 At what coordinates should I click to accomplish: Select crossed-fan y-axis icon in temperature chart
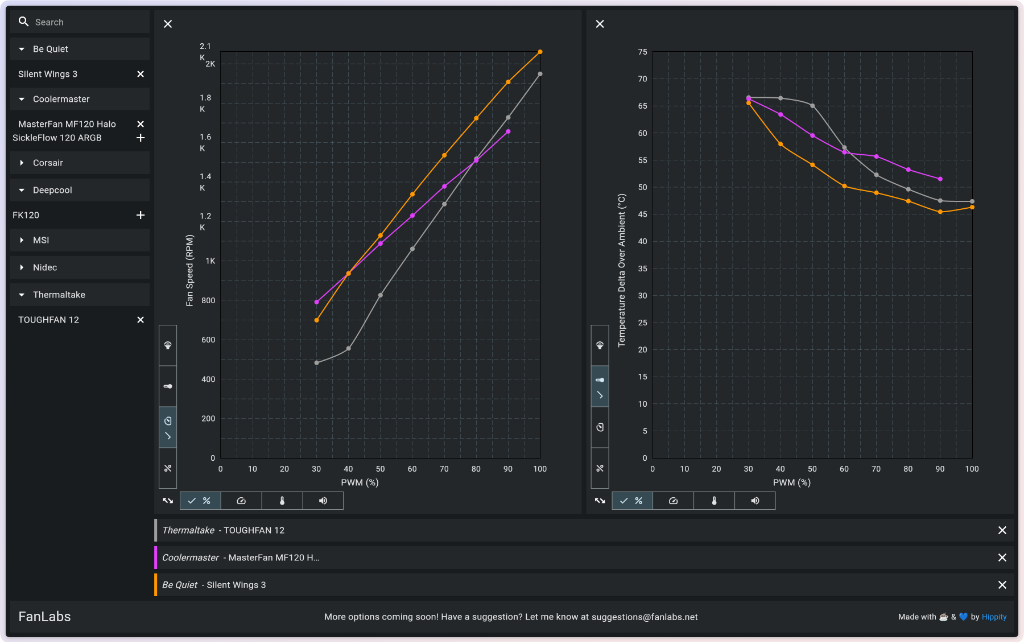click(600, 468)
